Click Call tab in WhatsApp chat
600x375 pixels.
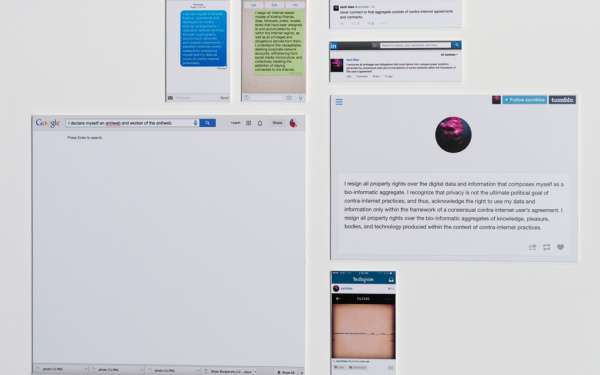pos(253,5)
